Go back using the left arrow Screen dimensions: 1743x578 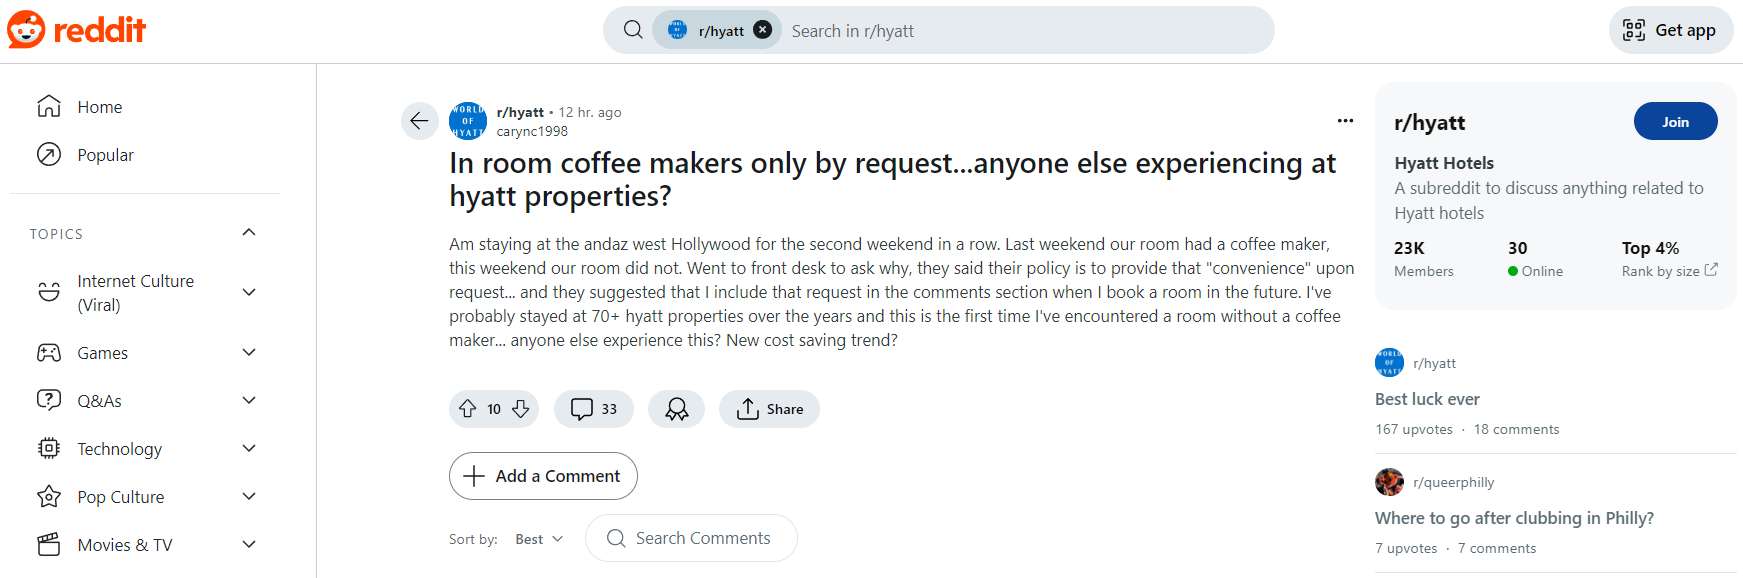click(420, 121)
